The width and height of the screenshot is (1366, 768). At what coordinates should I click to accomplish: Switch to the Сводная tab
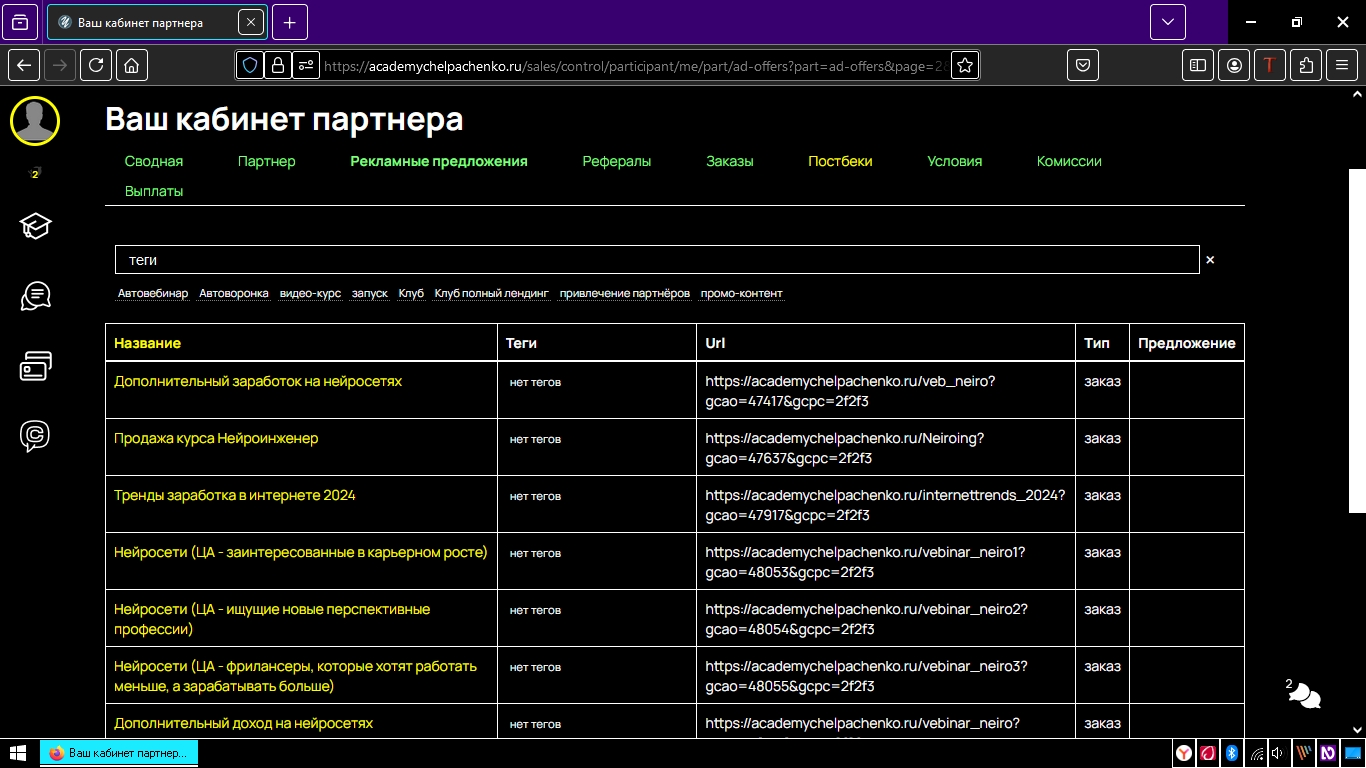click(x=154, y=161)
